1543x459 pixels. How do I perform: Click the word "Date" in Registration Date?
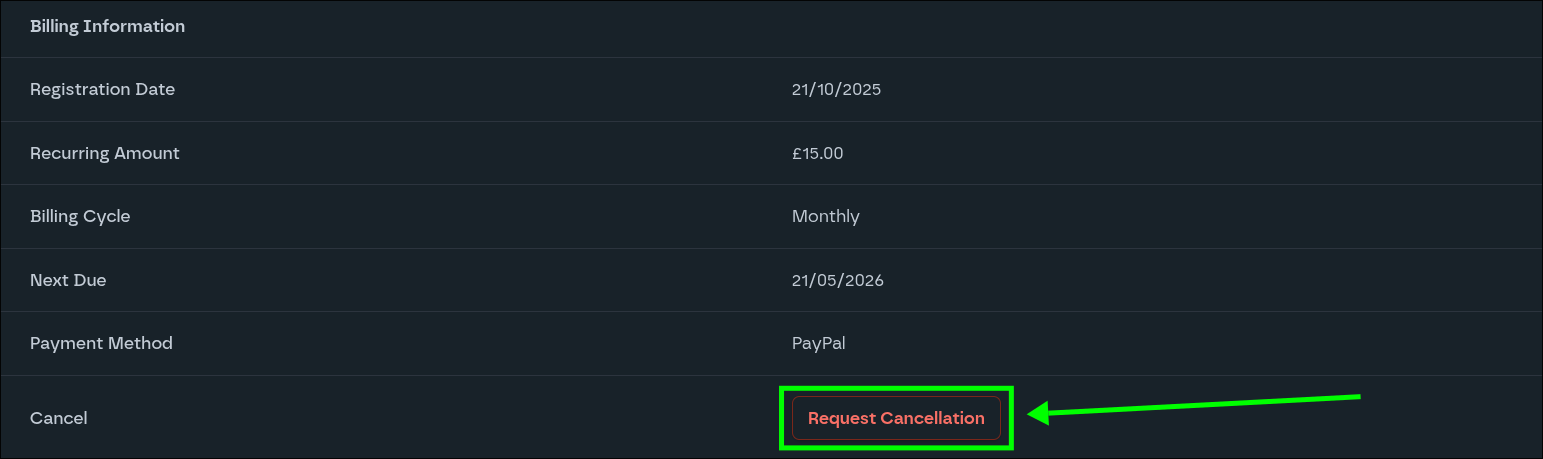click(x=155, y=89)
